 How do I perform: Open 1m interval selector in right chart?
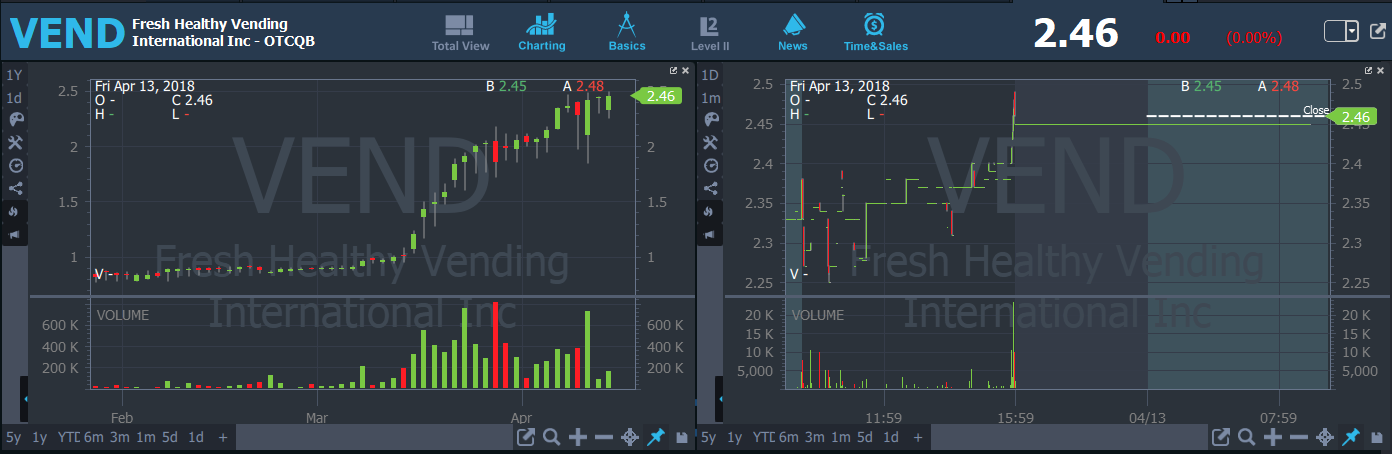coord(710,98)
